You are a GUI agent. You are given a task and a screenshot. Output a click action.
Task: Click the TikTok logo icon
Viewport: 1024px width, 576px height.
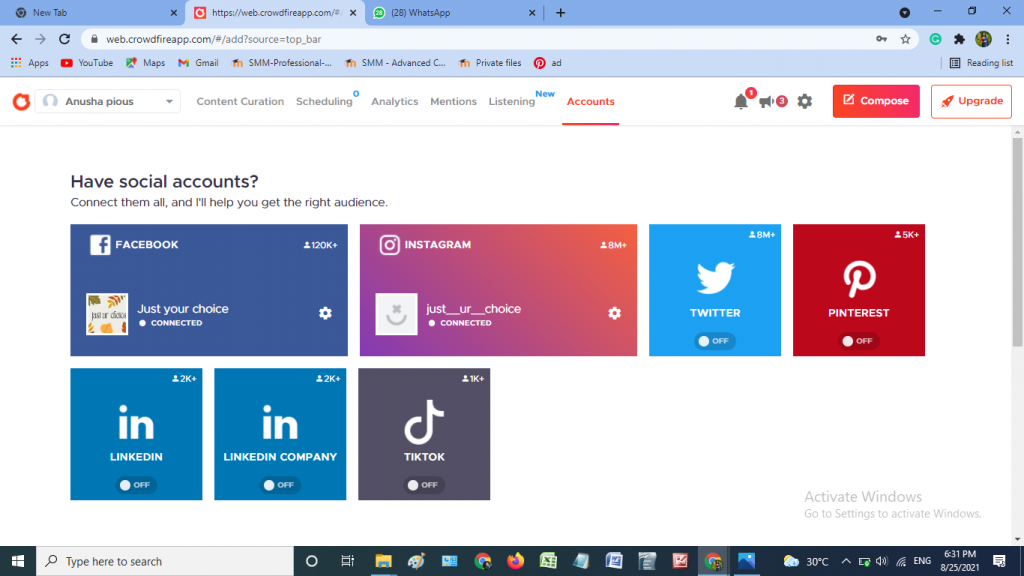[x=424, y=422]
